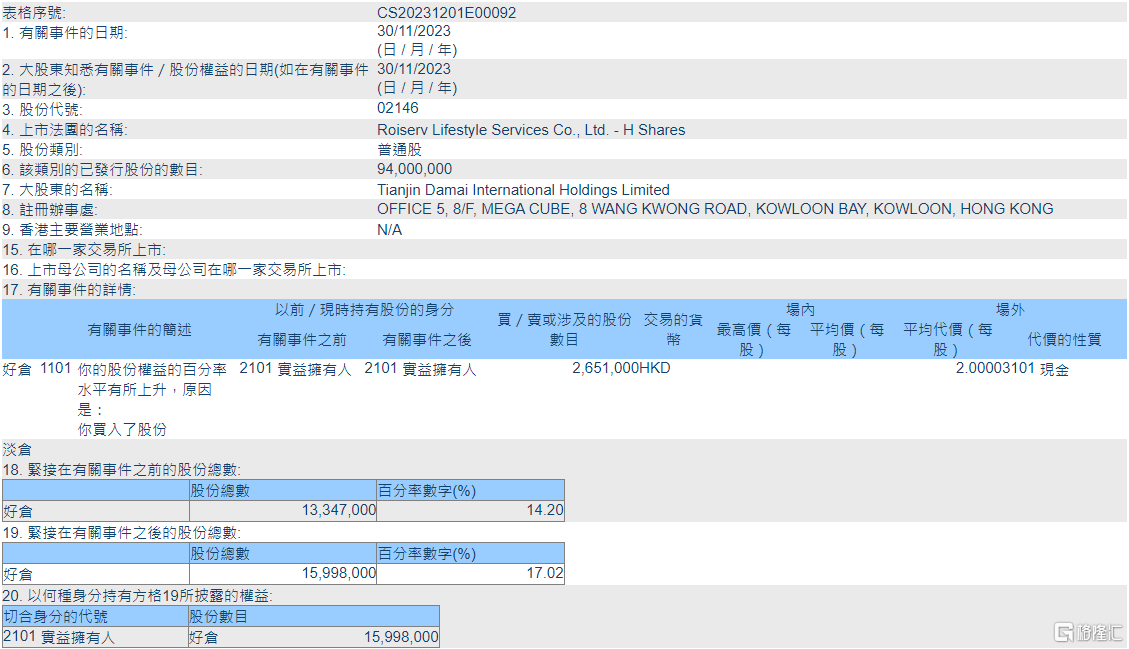
Task: Click label 4. 上市法團的名稱
Action: click(65, 130)
